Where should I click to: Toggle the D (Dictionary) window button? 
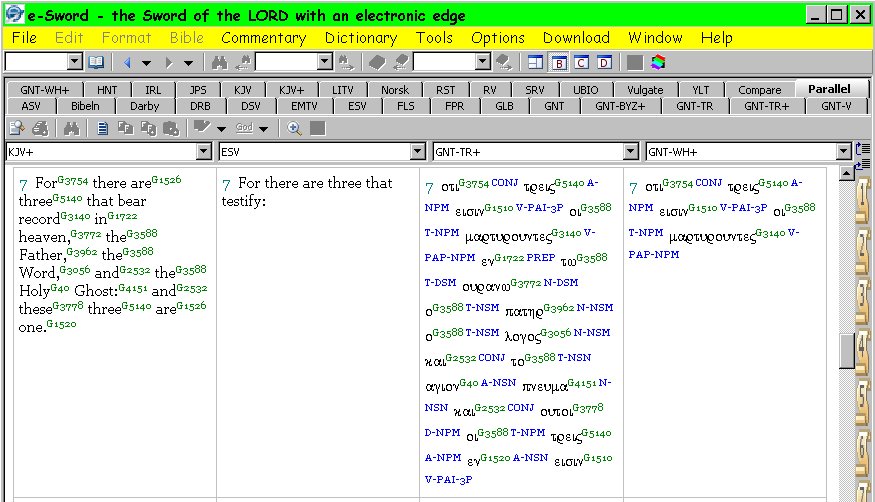604,62
